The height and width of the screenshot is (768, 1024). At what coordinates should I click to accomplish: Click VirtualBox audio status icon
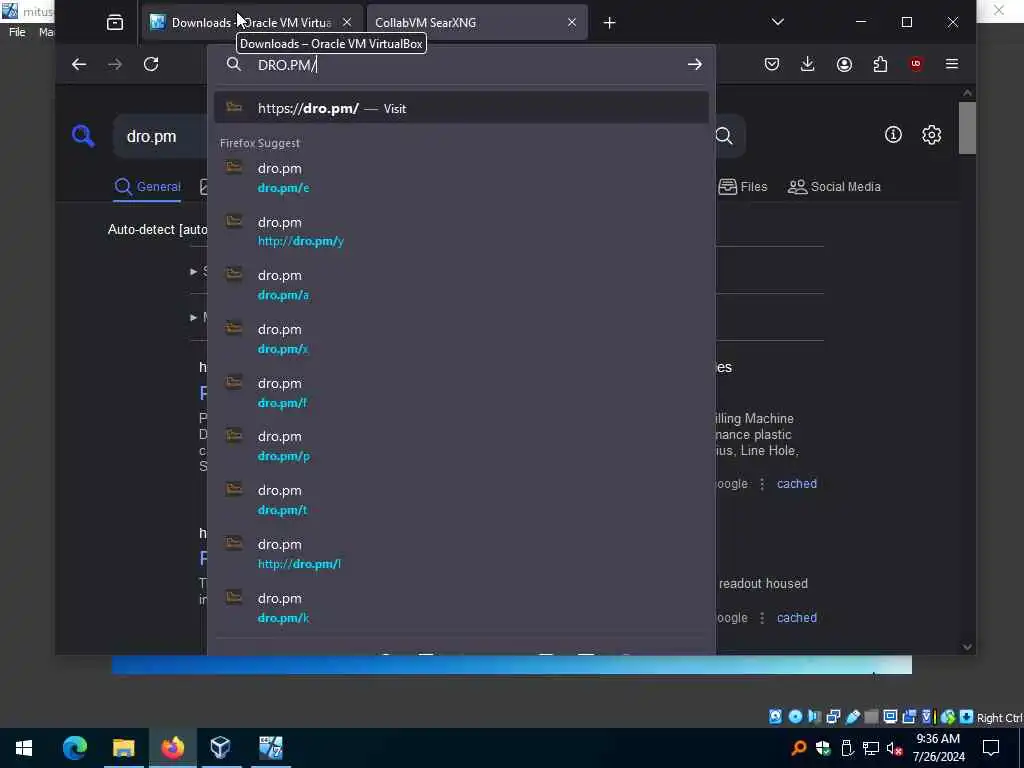tap(814, 716)
